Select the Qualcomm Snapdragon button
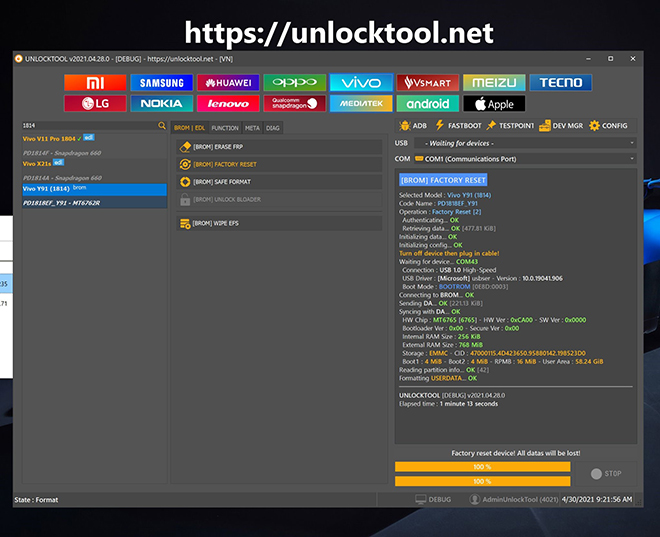 click(x=295, y=104)
